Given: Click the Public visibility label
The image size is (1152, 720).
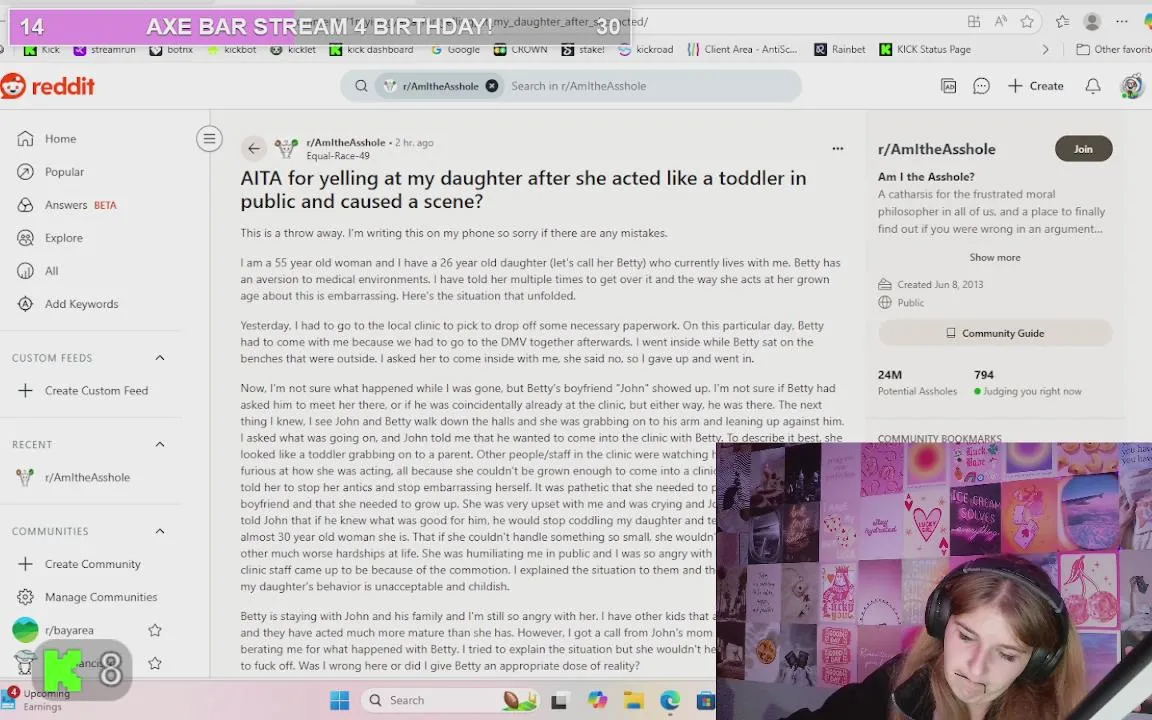Looking at the screenshot, I should click(910, 303).
